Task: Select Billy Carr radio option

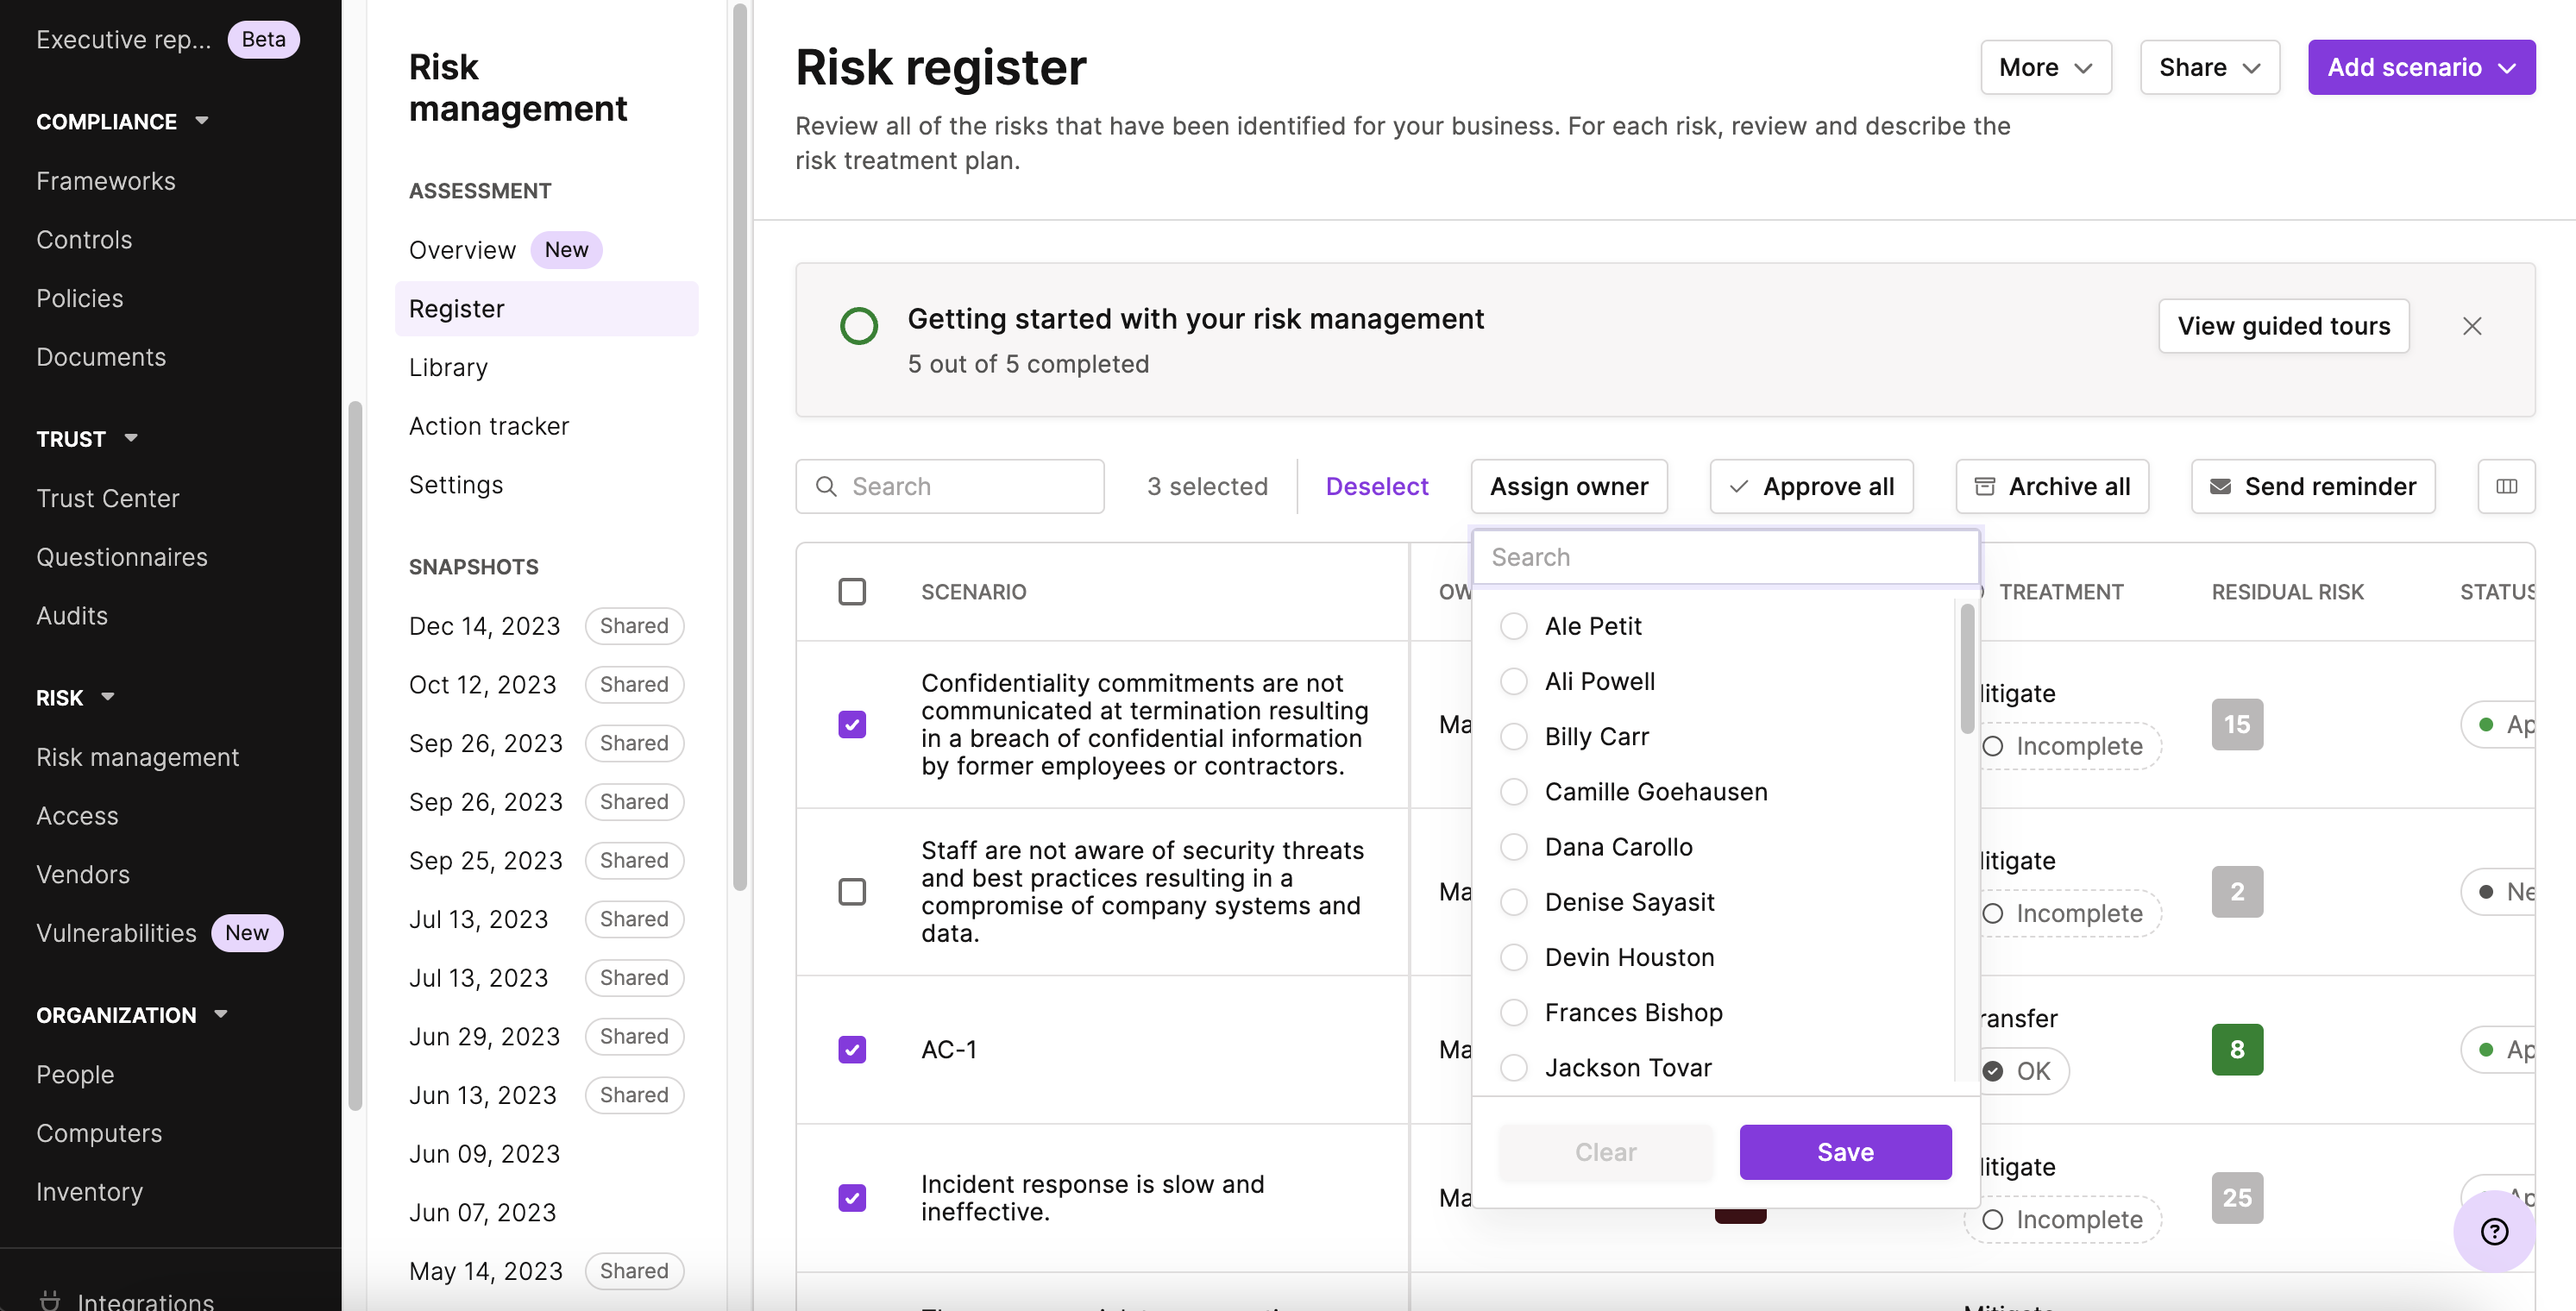Action: pyautogui.click(x=1514, y=736)
